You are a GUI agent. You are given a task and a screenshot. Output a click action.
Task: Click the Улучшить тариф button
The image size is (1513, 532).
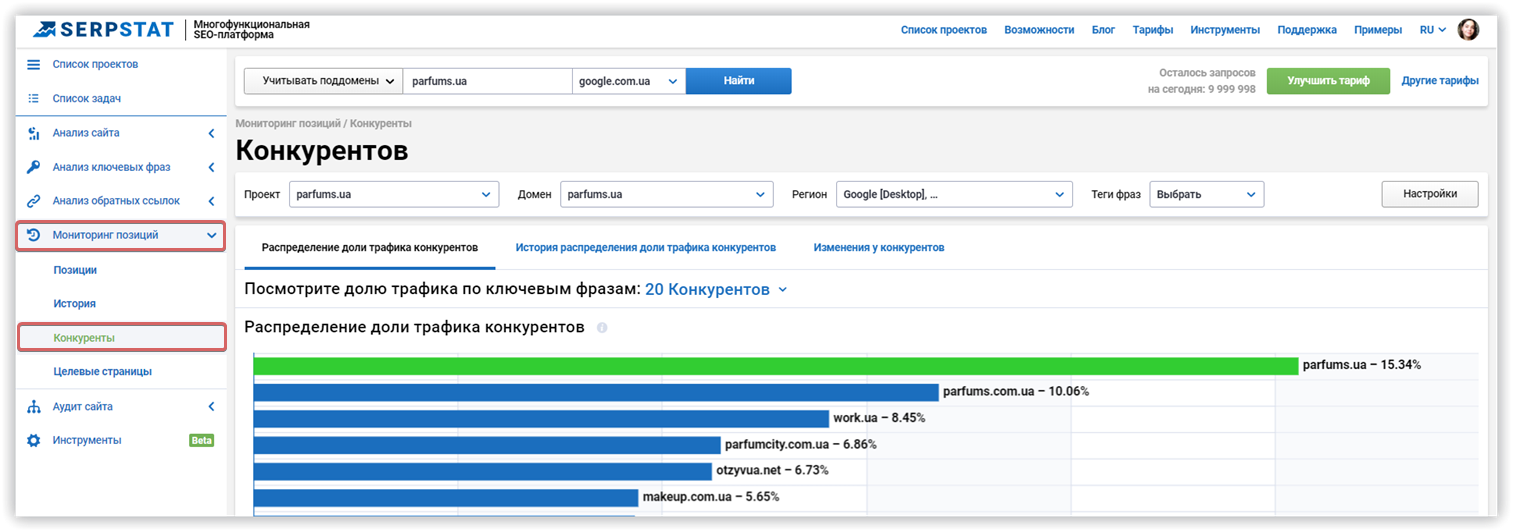(1328, 81)
